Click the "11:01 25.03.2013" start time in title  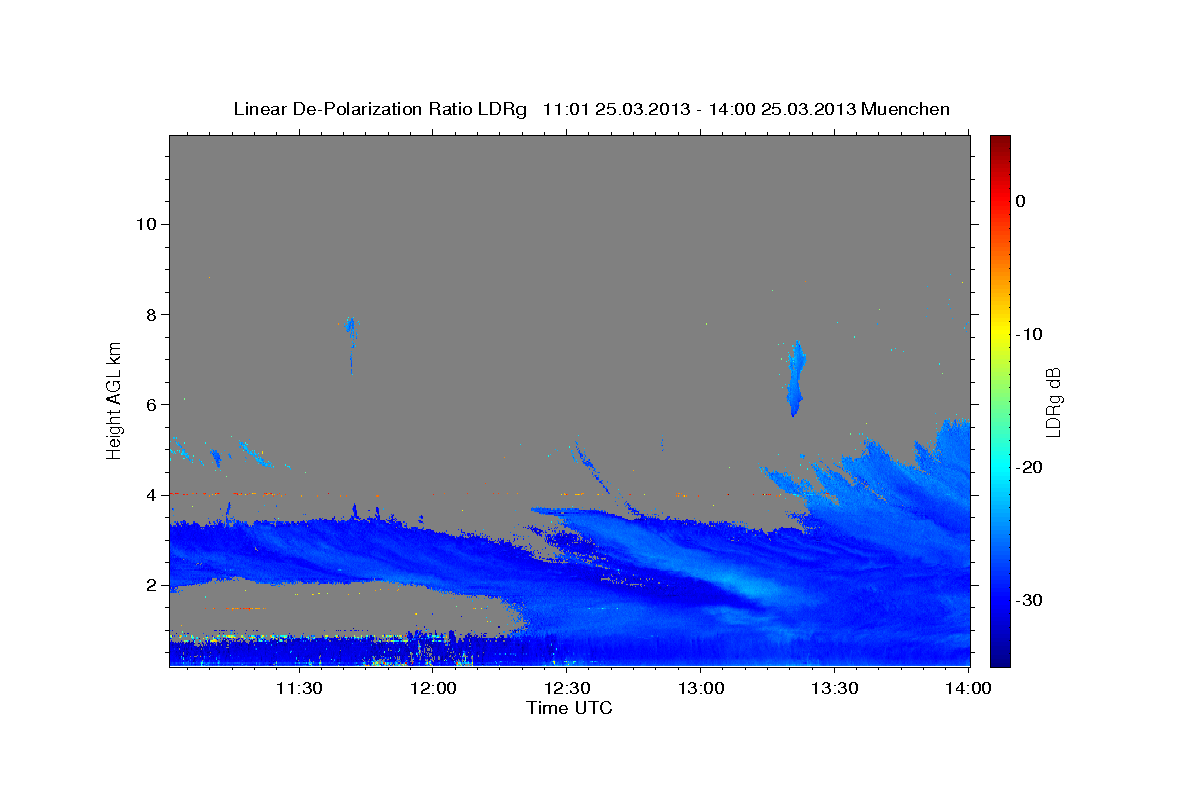pyautogui.click(x=615, y=109)
